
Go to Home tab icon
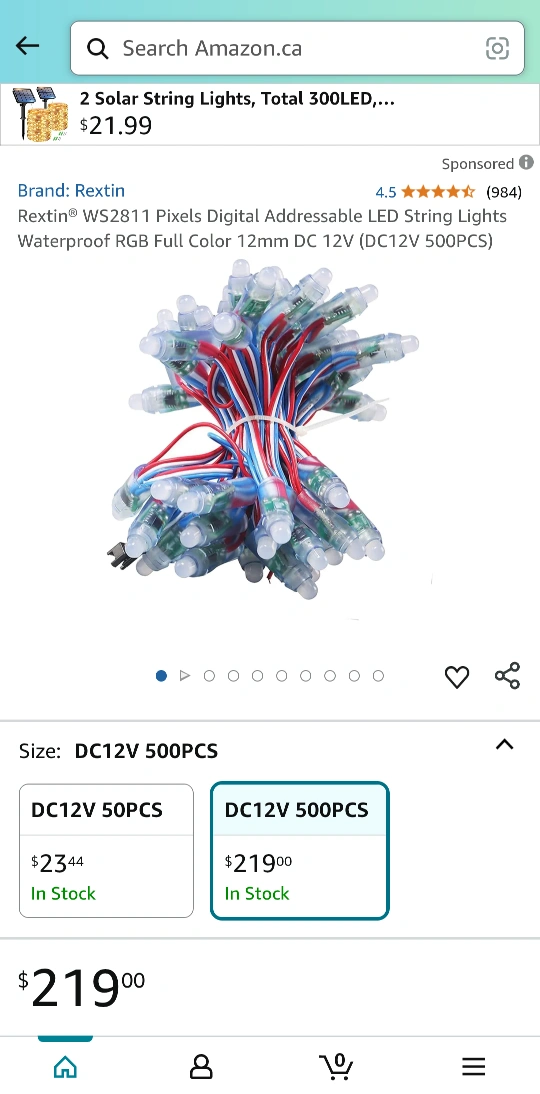point(66,1066)
